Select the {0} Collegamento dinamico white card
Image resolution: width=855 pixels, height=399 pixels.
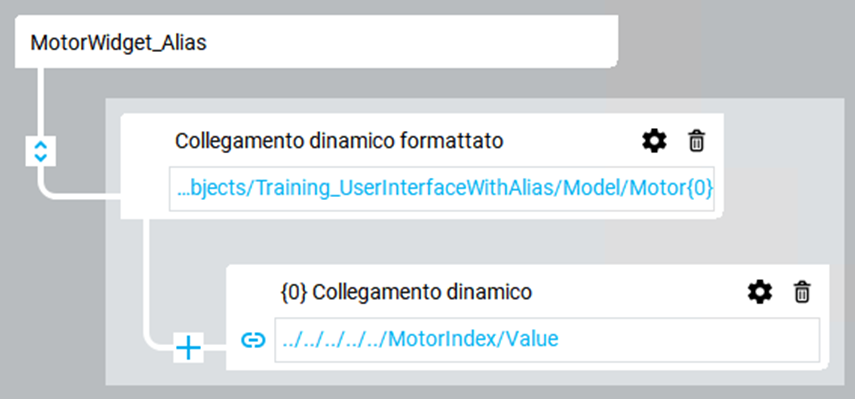click(527, 317)
